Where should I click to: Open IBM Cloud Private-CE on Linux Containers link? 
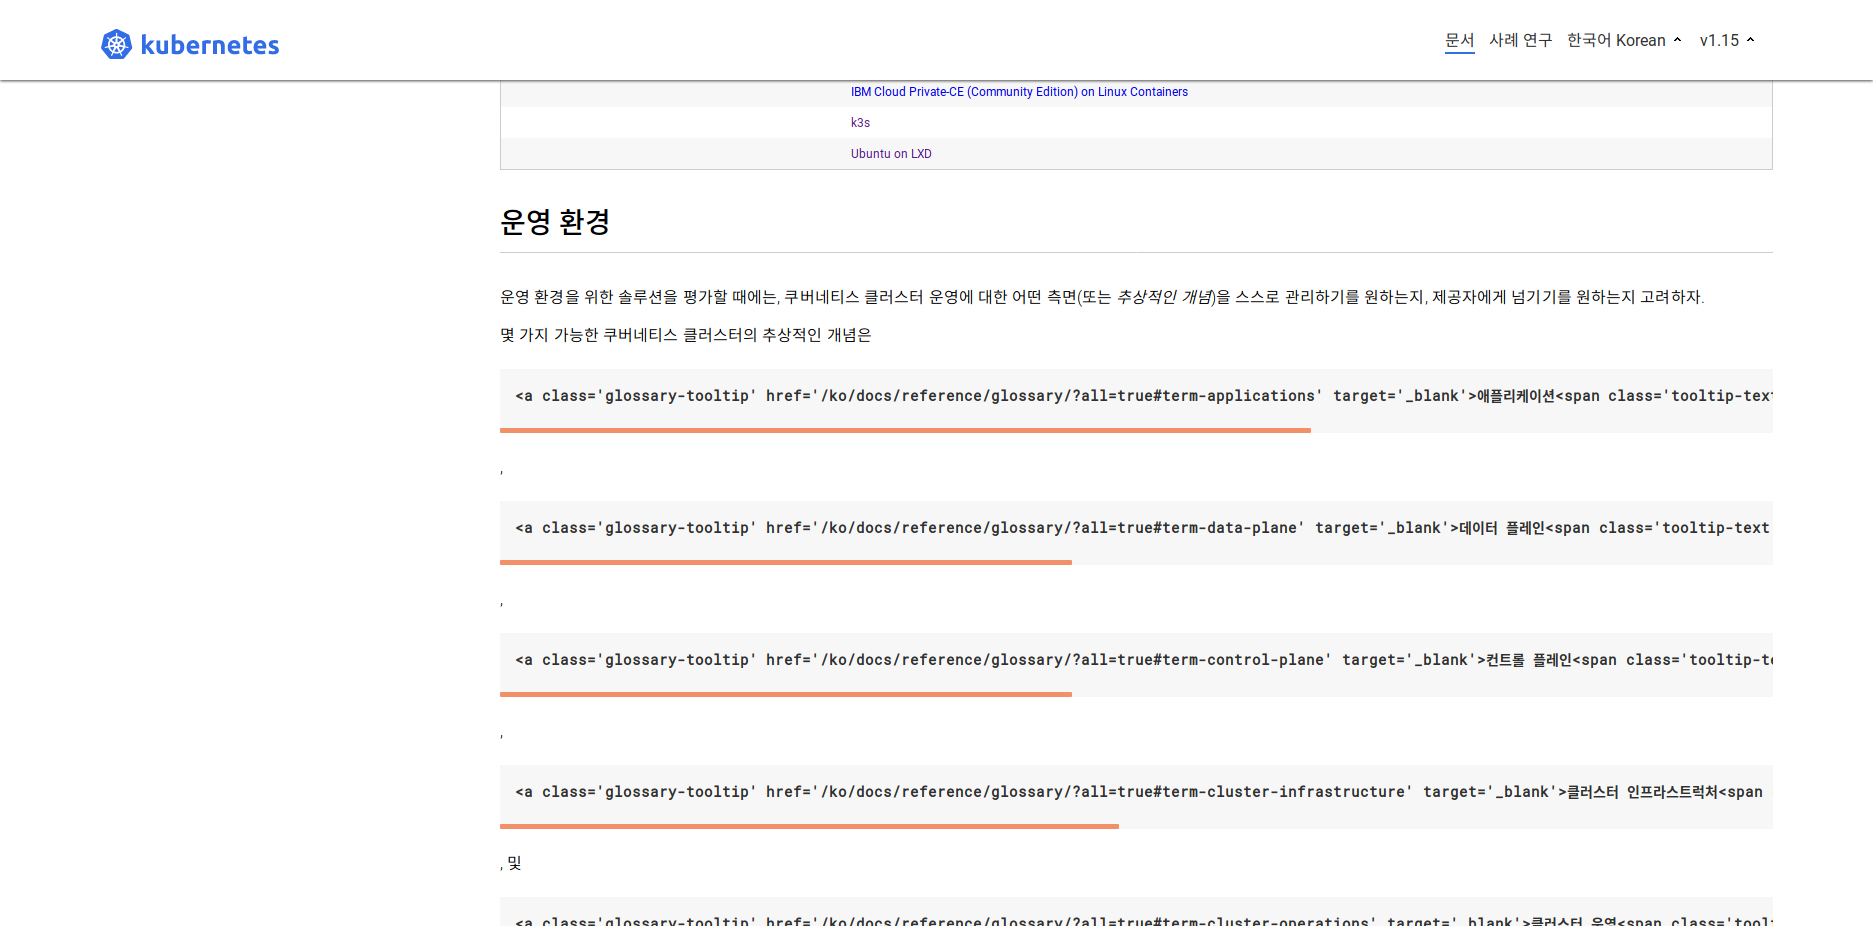point(1019,92)
